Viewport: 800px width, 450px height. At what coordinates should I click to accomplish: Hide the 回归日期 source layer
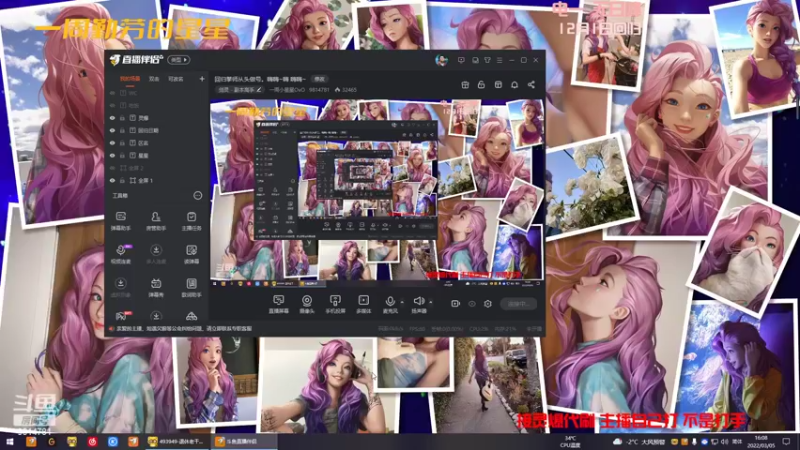(112, 131)
